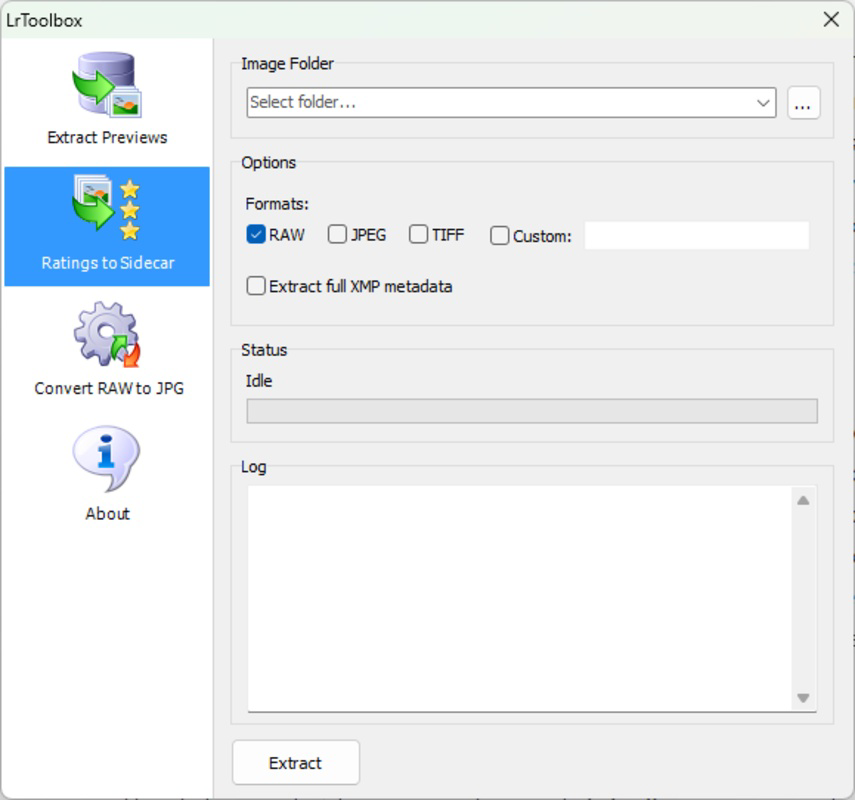Screen dimensions: 855x800
Task: Close the LrToolbox window
Action: pyautogui.click(x=830, y=20)
